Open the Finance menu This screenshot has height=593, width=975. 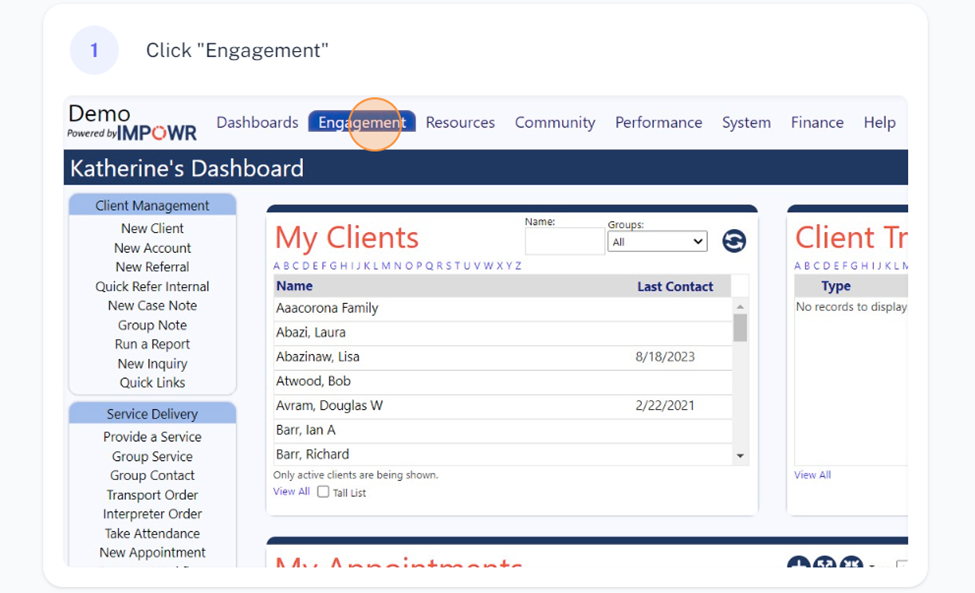coord(817,122)
